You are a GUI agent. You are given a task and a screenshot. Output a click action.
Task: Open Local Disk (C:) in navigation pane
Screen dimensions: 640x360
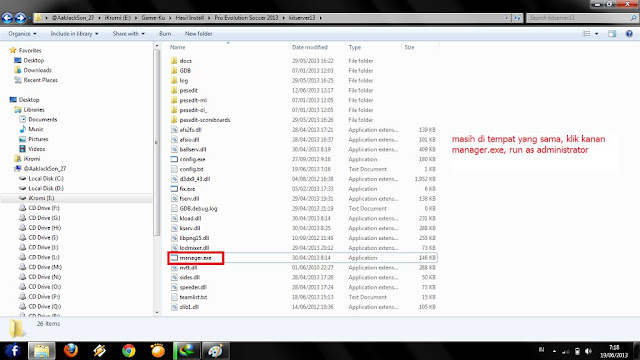46,178
